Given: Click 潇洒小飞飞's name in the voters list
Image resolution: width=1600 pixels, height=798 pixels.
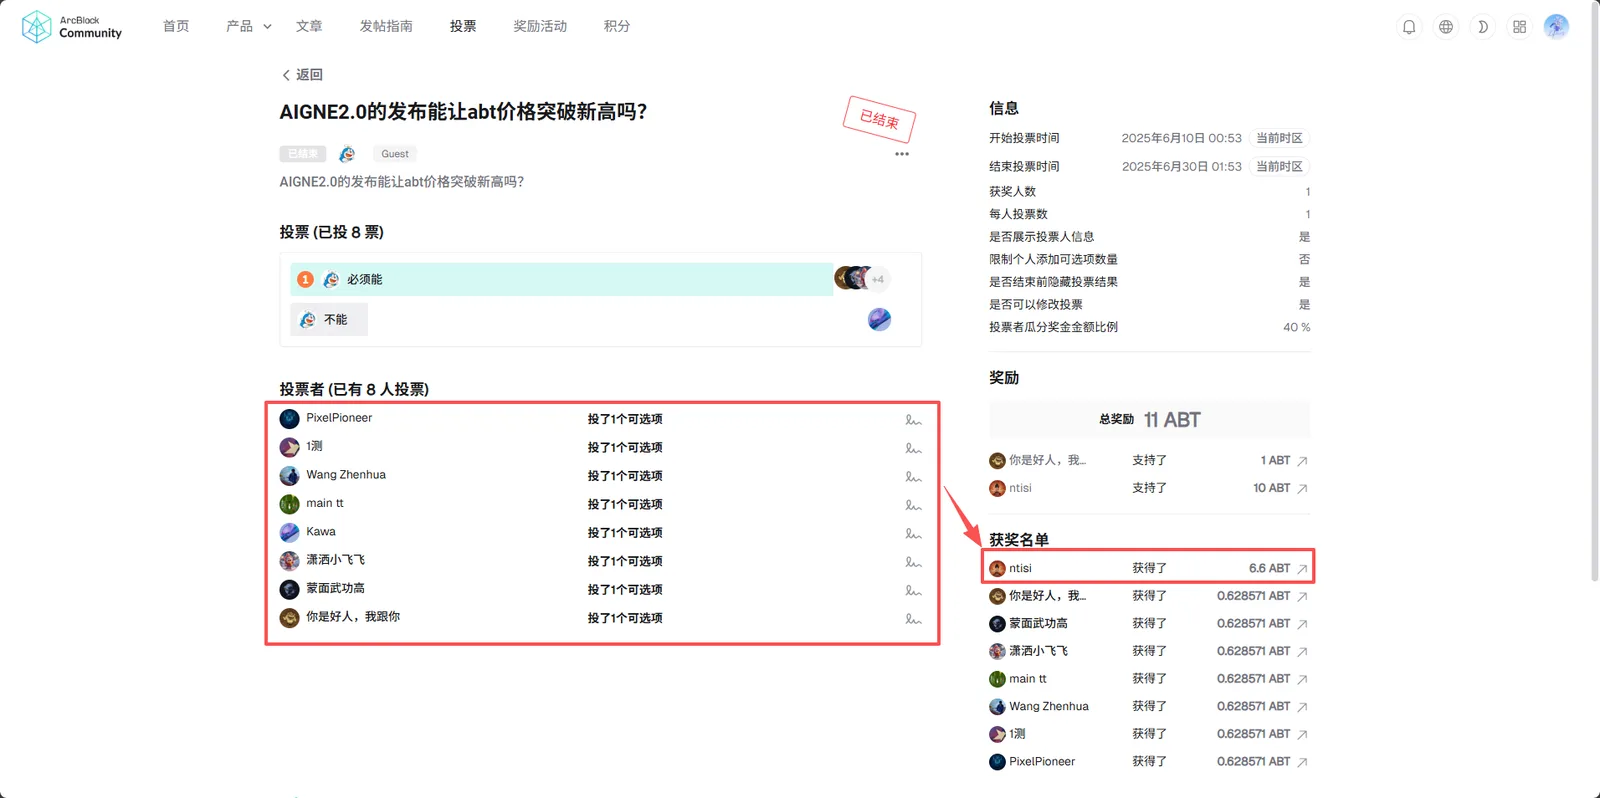Looking at the screenshot, I should (335, 560).
